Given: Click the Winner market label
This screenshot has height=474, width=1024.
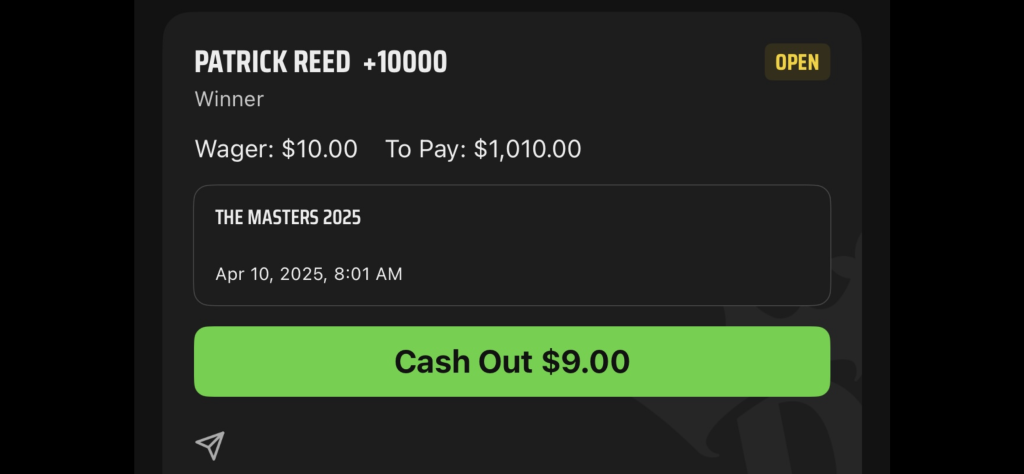Looking at the screenshot, I should [229, 99].
